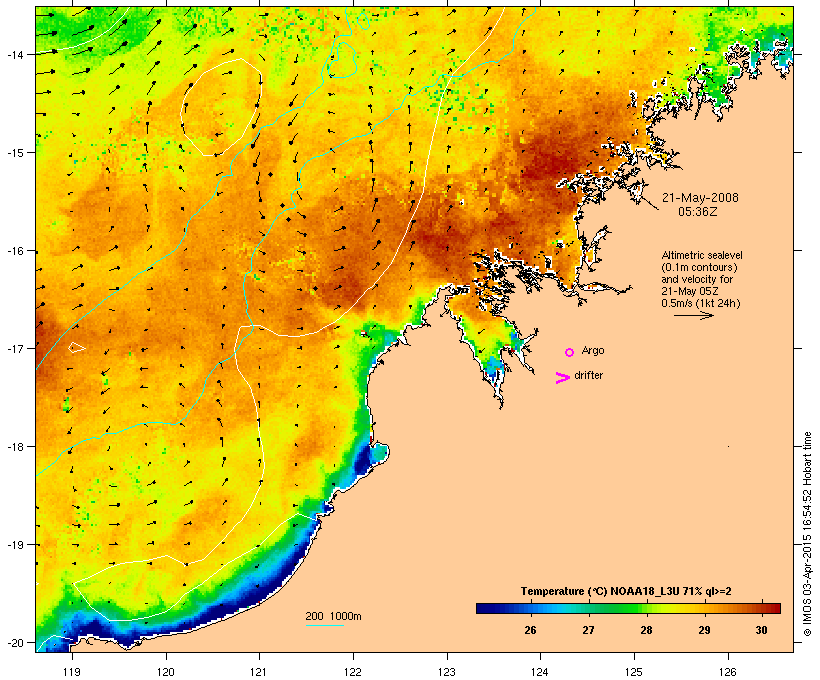Click the latitude label -20
The height and width of the screenshot is (680, 820).
[x=15, y=643]
